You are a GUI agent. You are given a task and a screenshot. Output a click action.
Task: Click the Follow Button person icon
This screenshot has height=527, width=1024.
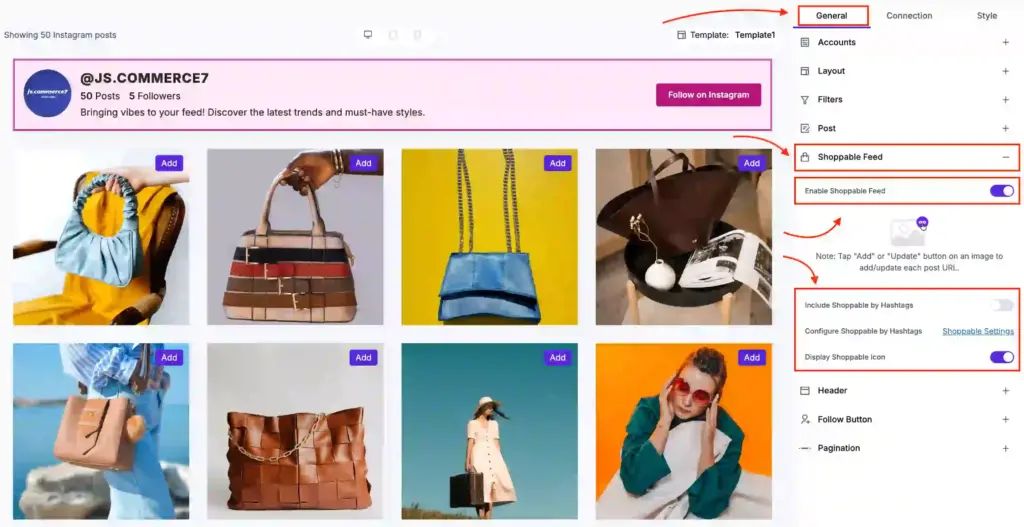[x=805, y=419]
